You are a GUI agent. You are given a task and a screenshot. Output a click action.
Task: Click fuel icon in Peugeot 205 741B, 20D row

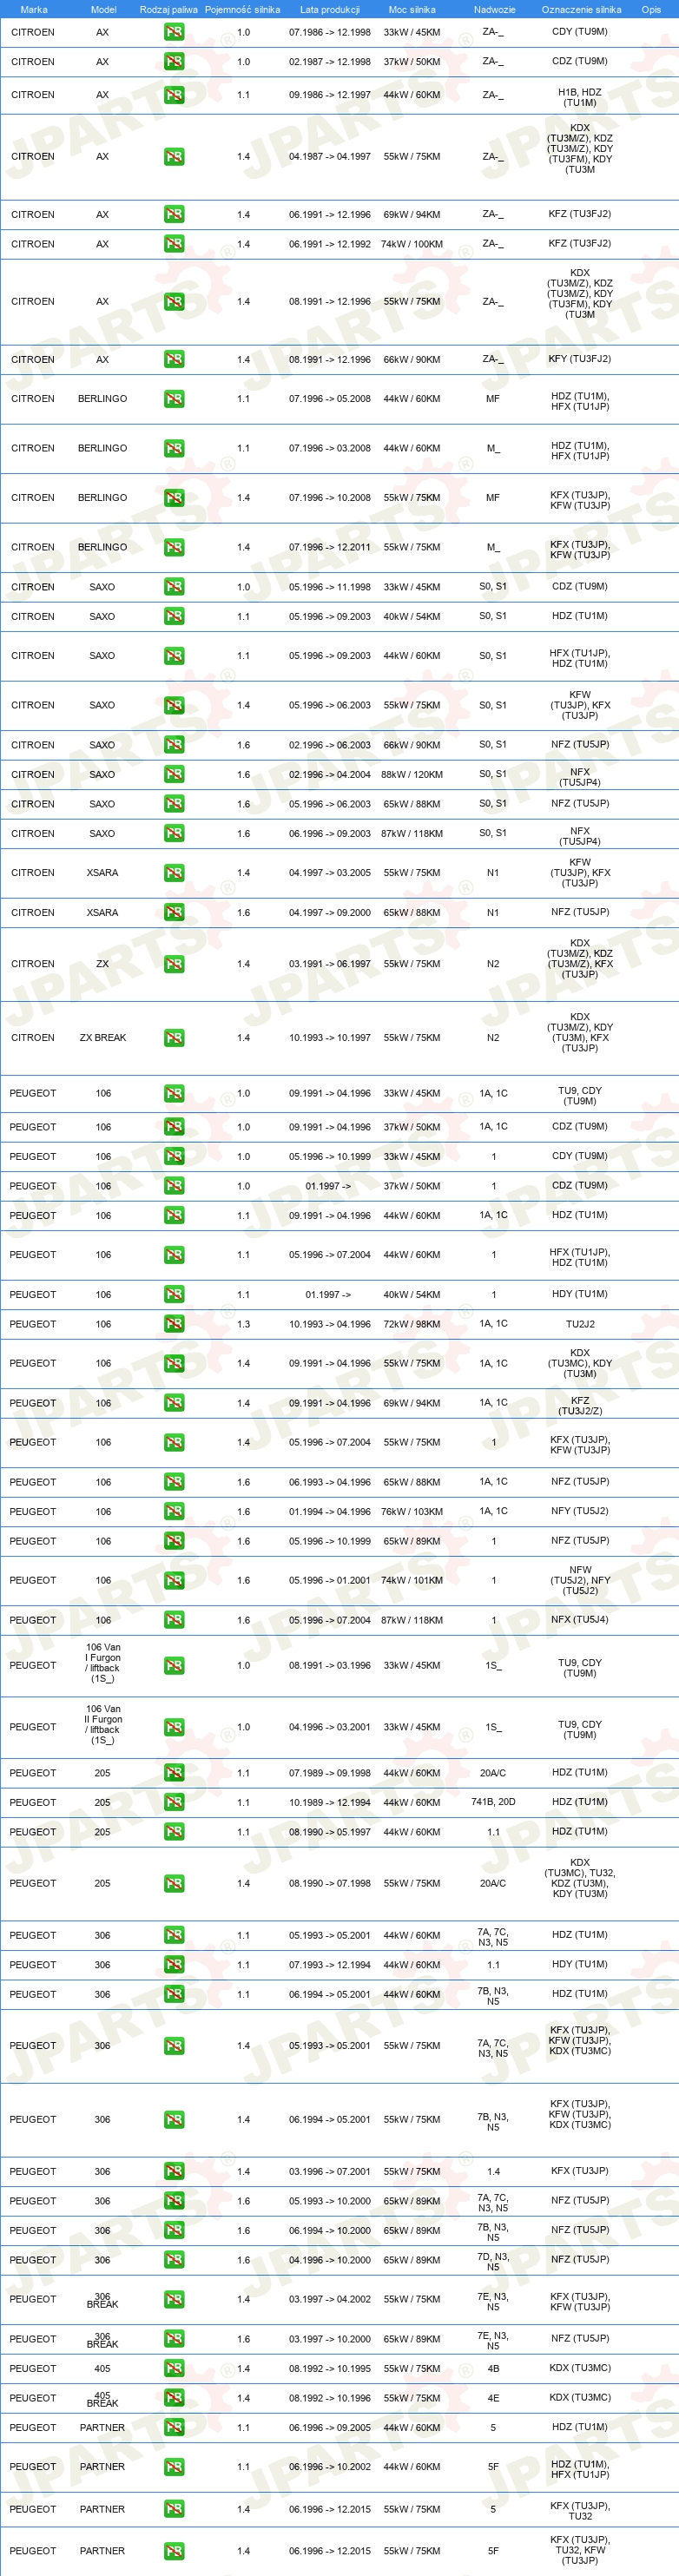(174, 1803)
